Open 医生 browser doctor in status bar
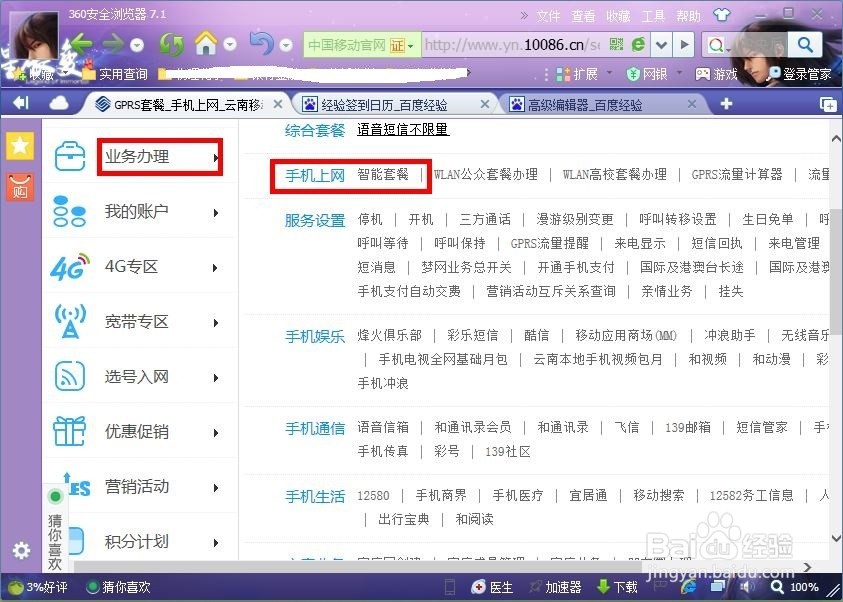The height and width of the screenshot is (602, 843). [x=491, y=587]
